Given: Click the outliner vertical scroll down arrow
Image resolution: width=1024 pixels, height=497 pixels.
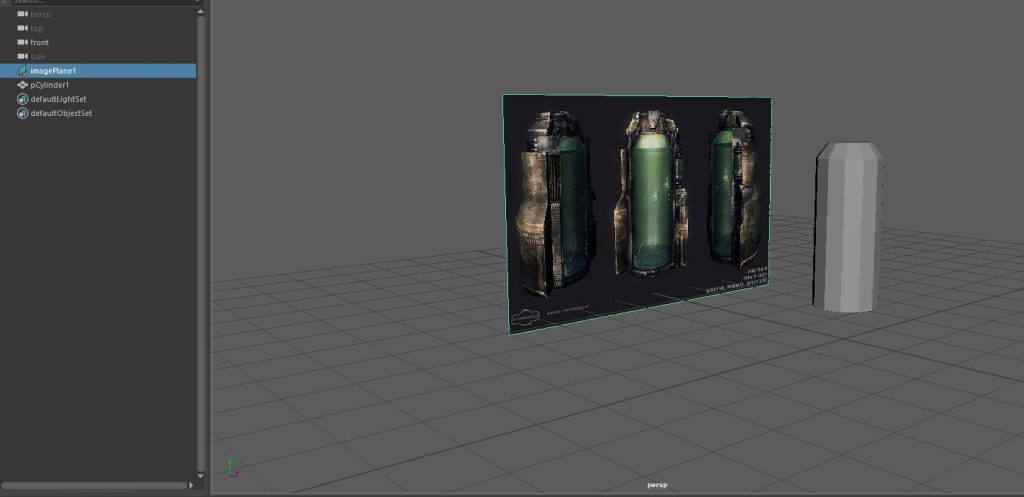Looking at the screenshot, I should point(200,476).
